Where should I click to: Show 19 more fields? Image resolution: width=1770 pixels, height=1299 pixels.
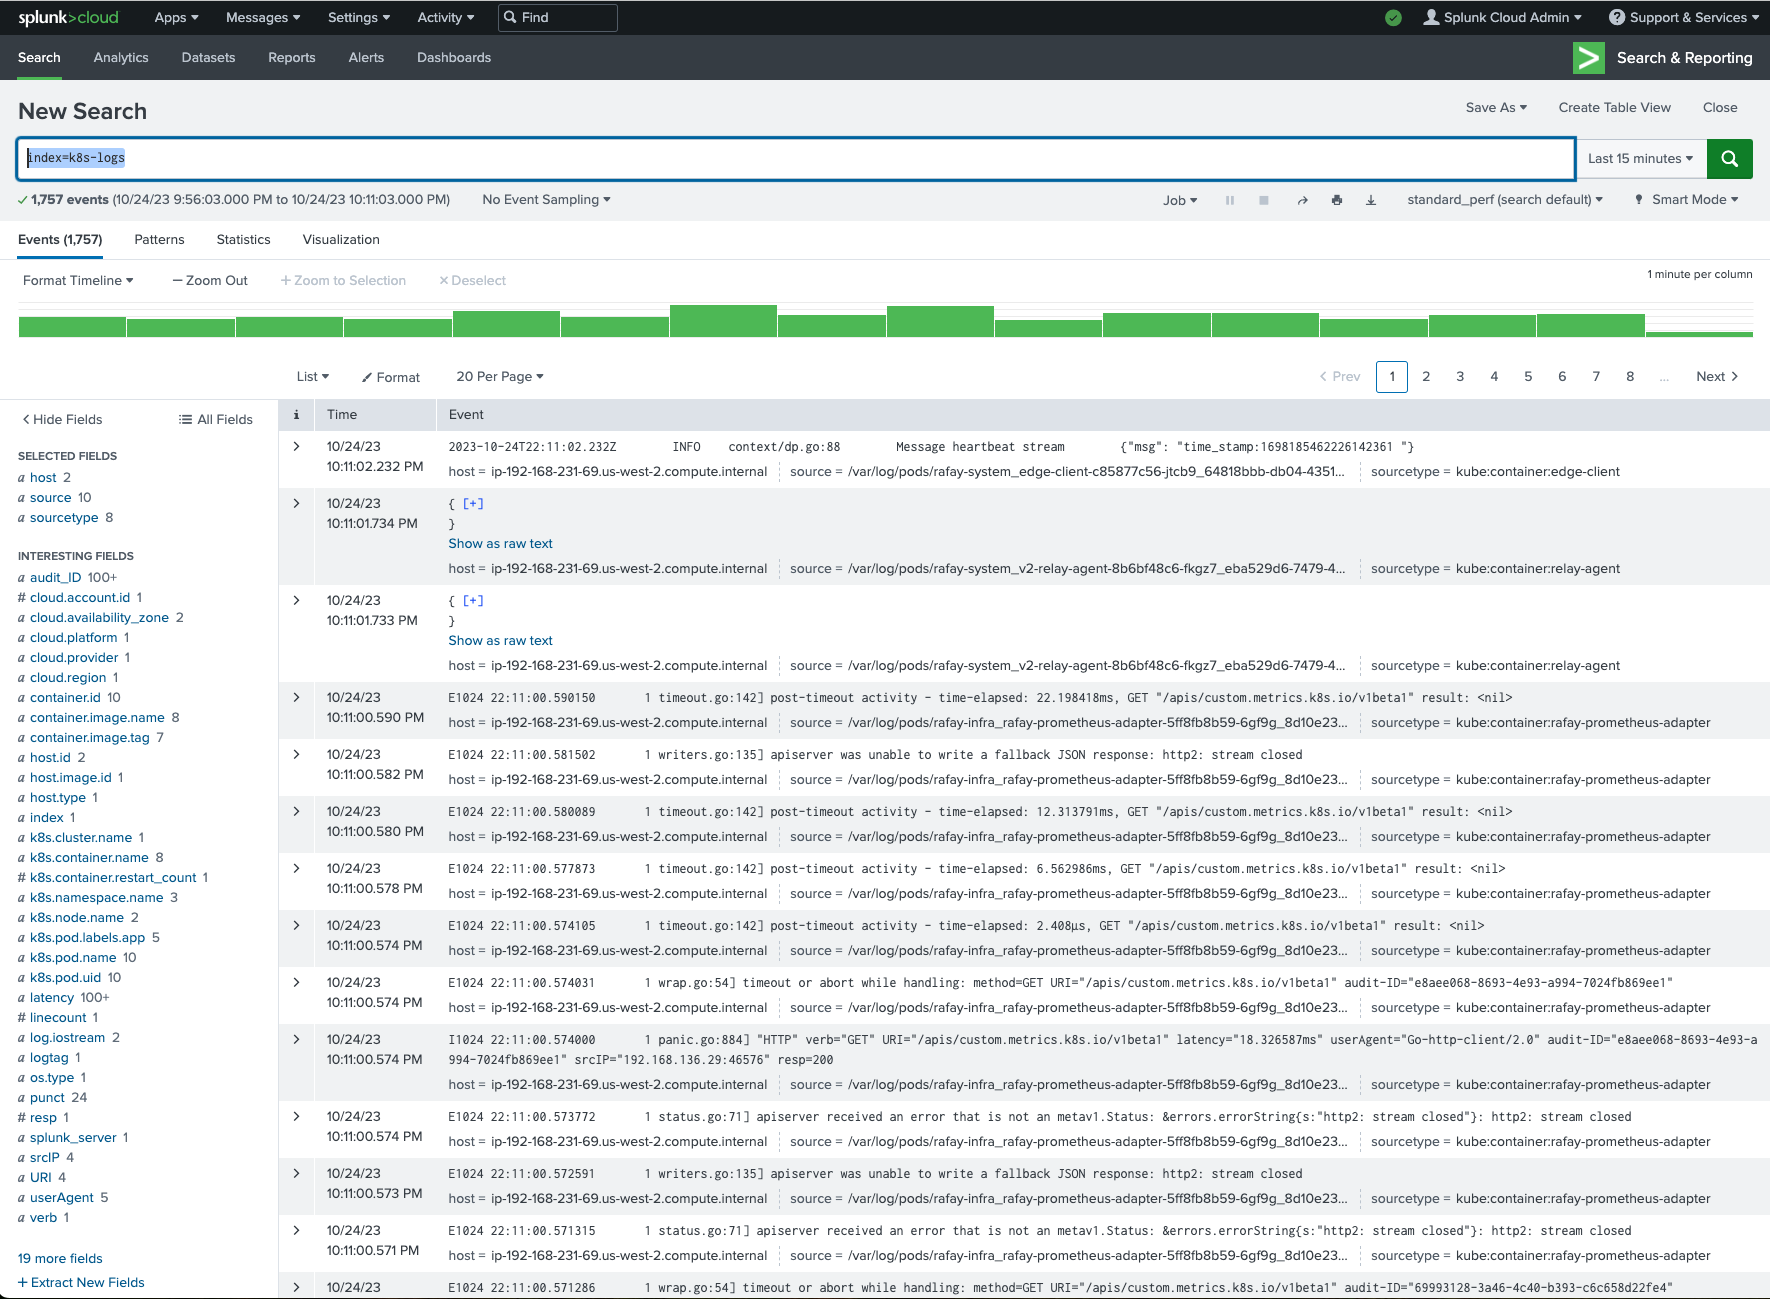click(x=60, y=1258)
